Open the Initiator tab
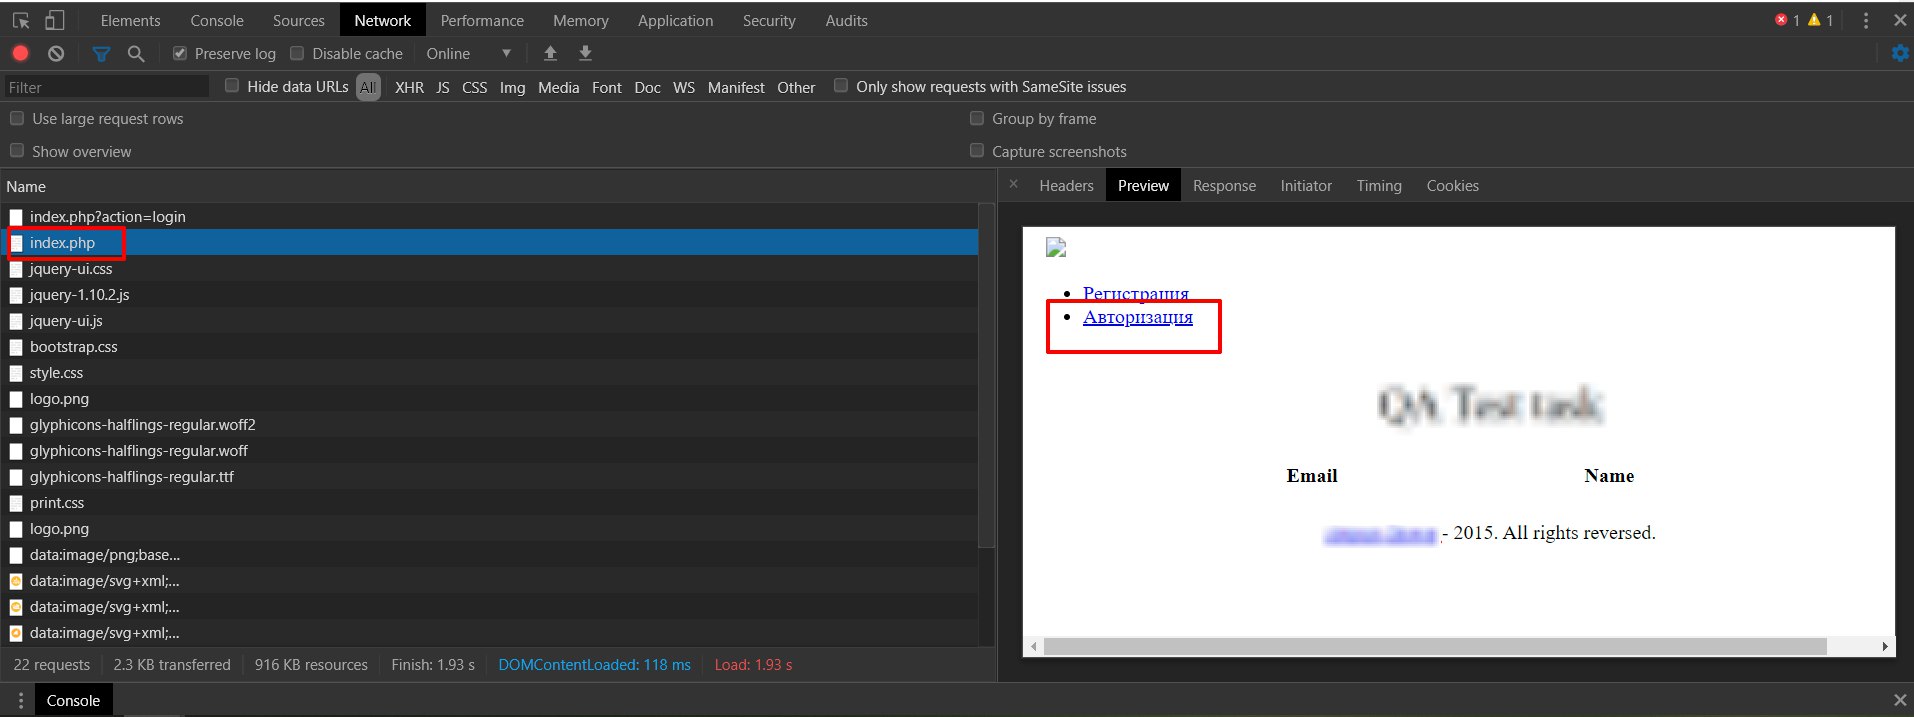The image size is (1914, 717). coord(1306,186)
